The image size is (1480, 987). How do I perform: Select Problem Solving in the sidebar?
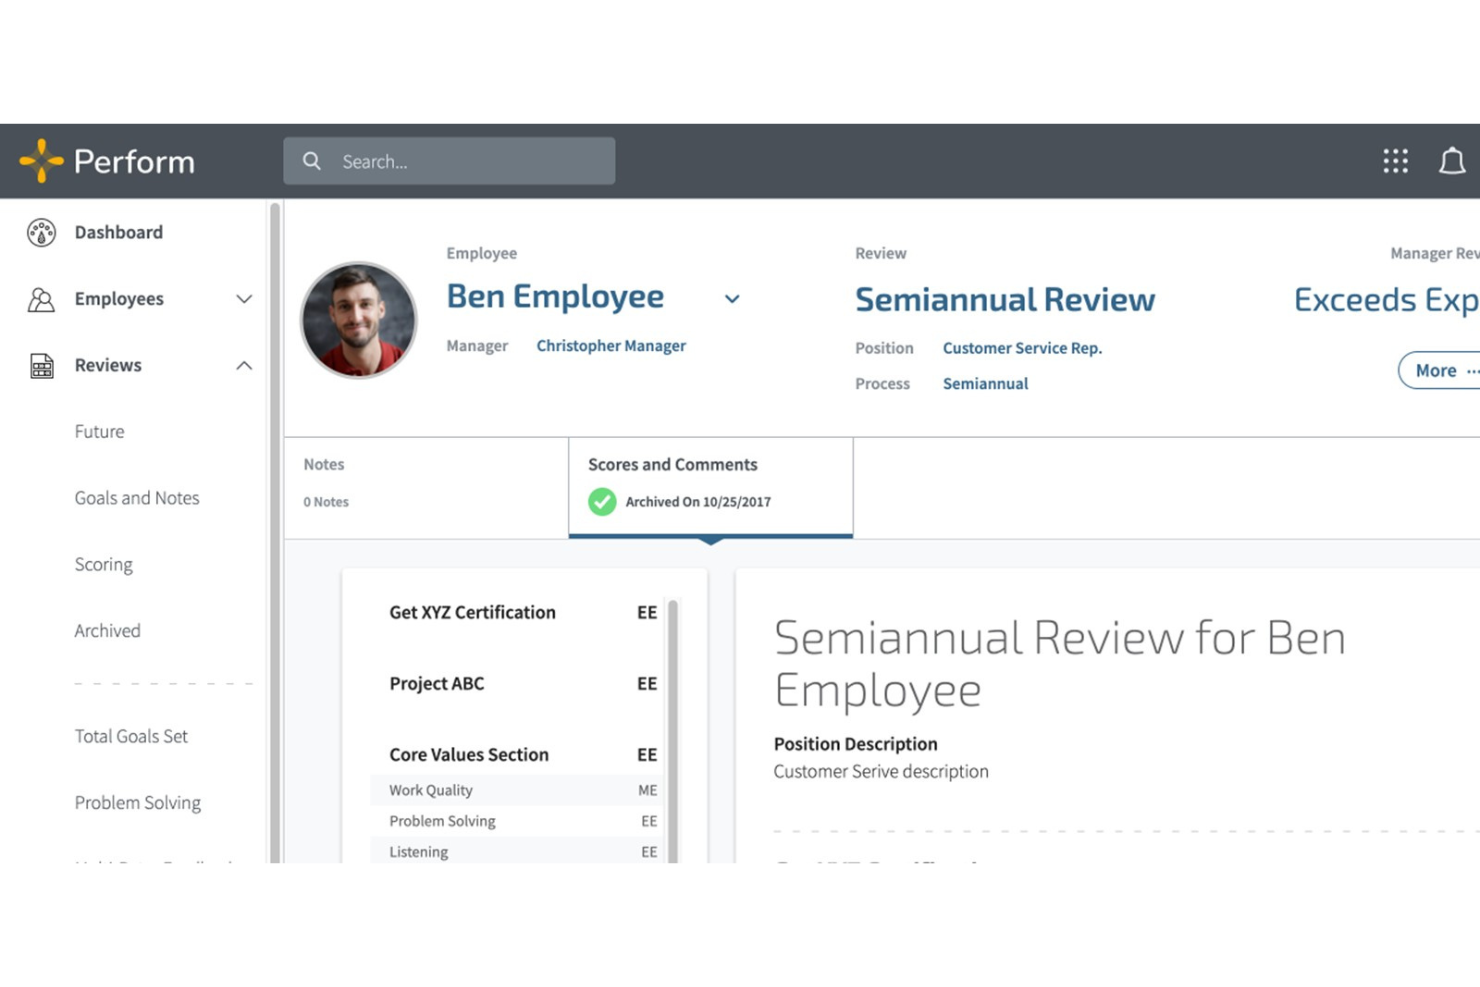tap(137, 803)
